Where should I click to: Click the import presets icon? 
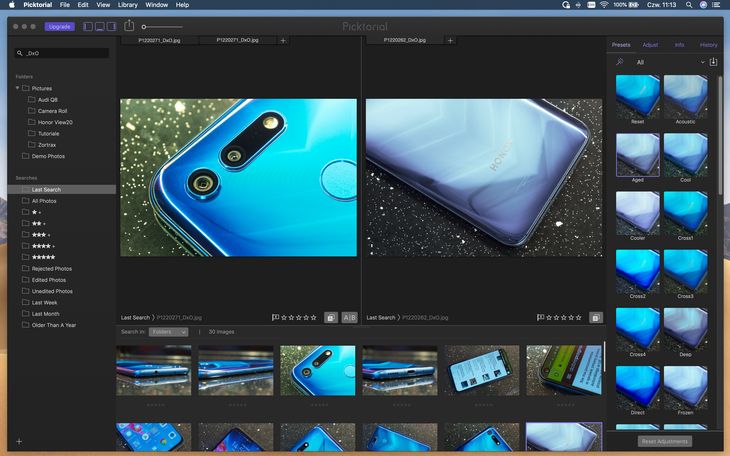click(x=713, y=62)
